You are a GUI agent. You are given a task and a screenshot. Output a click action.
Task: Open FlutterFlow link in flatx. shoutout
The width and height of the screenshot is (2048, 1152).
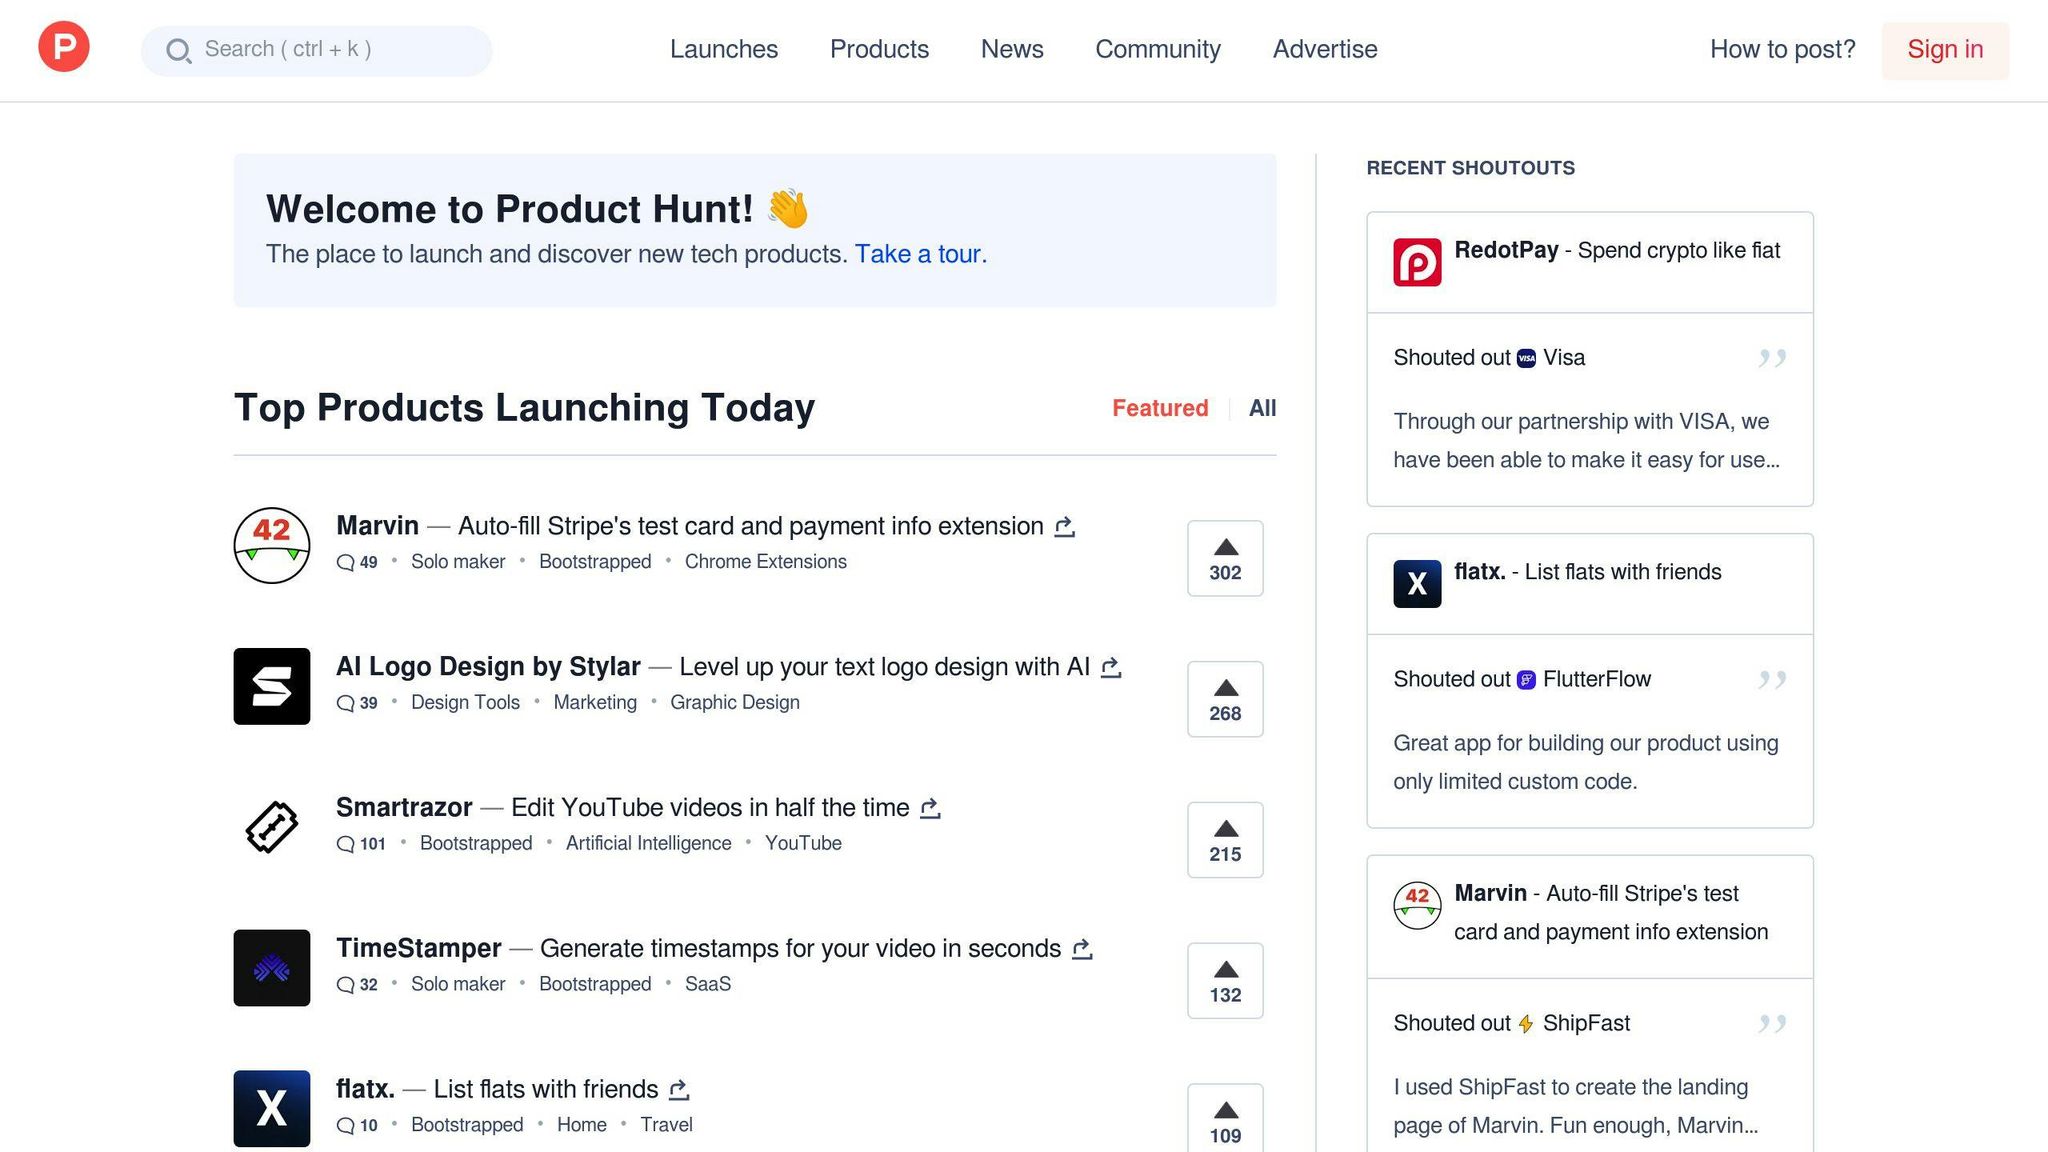coord(1597,680)
